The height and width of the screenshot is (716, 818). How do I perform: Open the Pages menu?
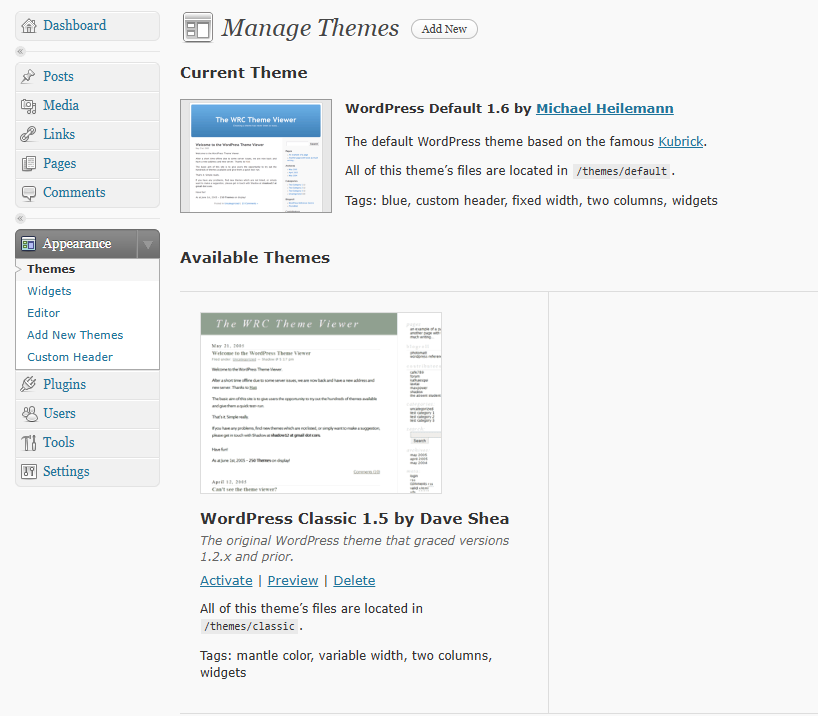(x=59, y=164)
